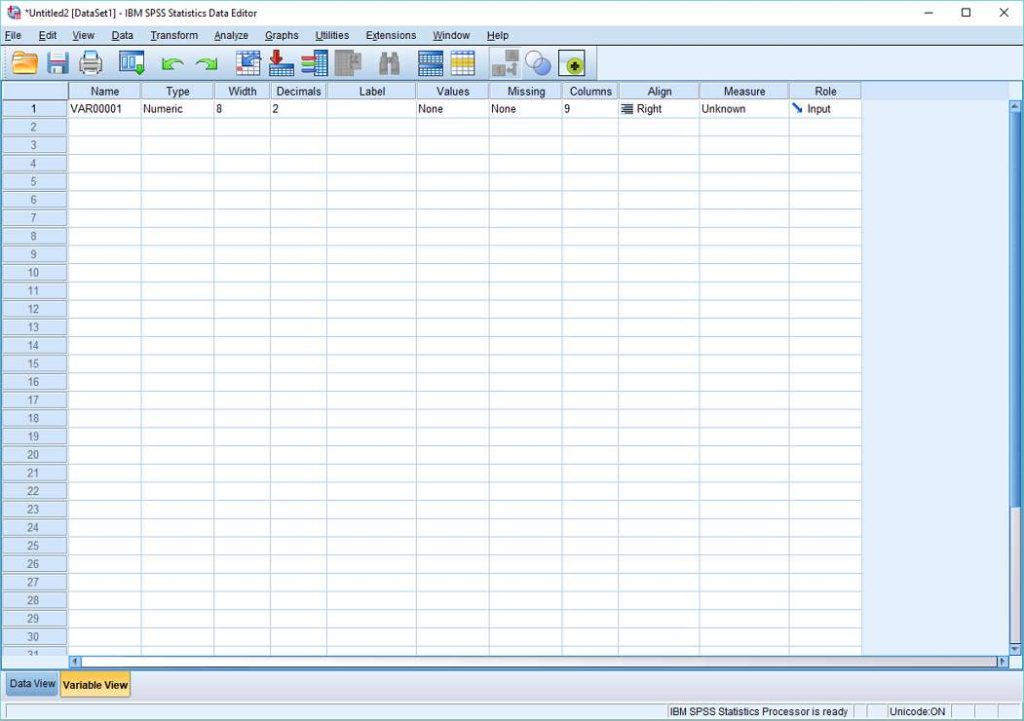Switch to the Data View tab

coord(31,684)
